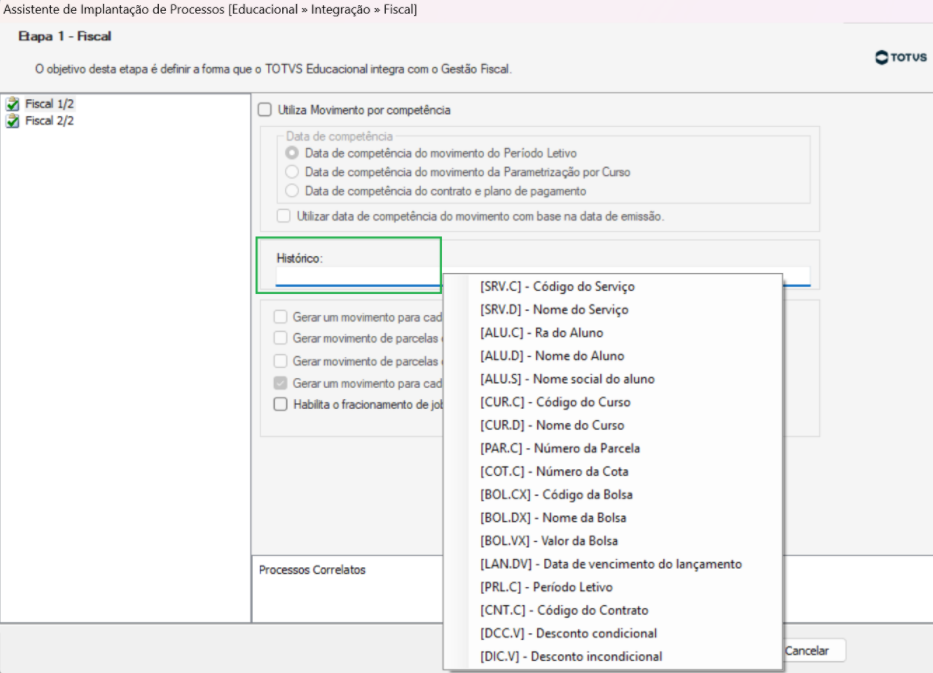Pick [CNT.C] - Código do Contrato
Screen dimensions: 933x673
[x=613, y=611]
